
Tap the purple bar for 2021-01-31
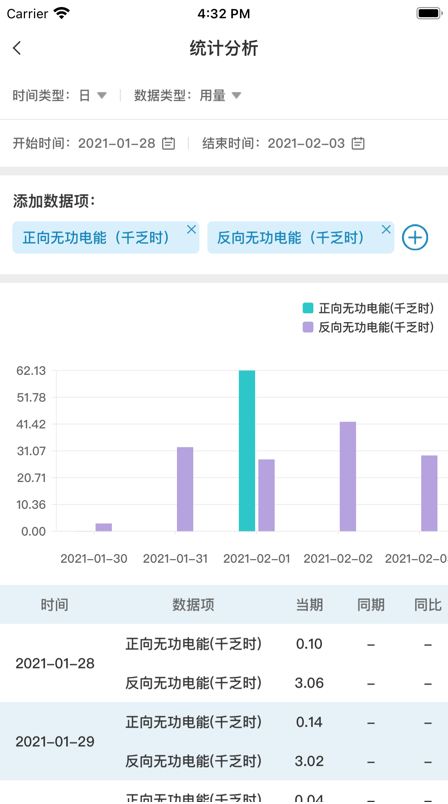click(185, 489)
